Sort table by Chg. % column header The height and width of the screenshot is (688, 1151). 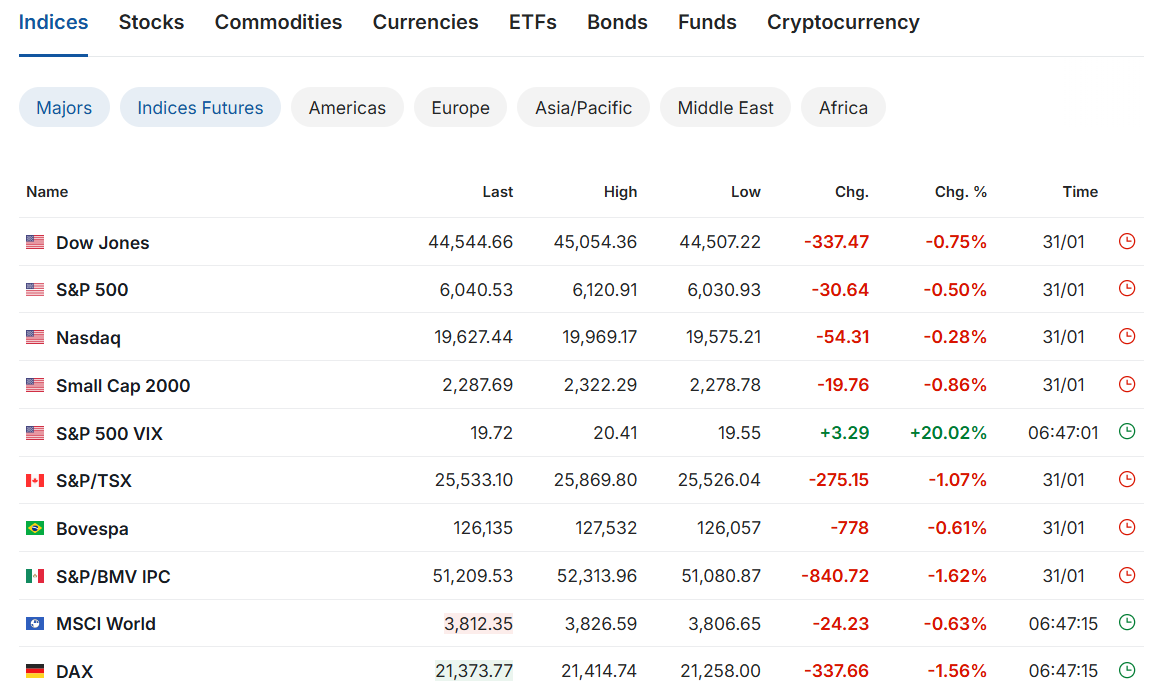[960, 192]
